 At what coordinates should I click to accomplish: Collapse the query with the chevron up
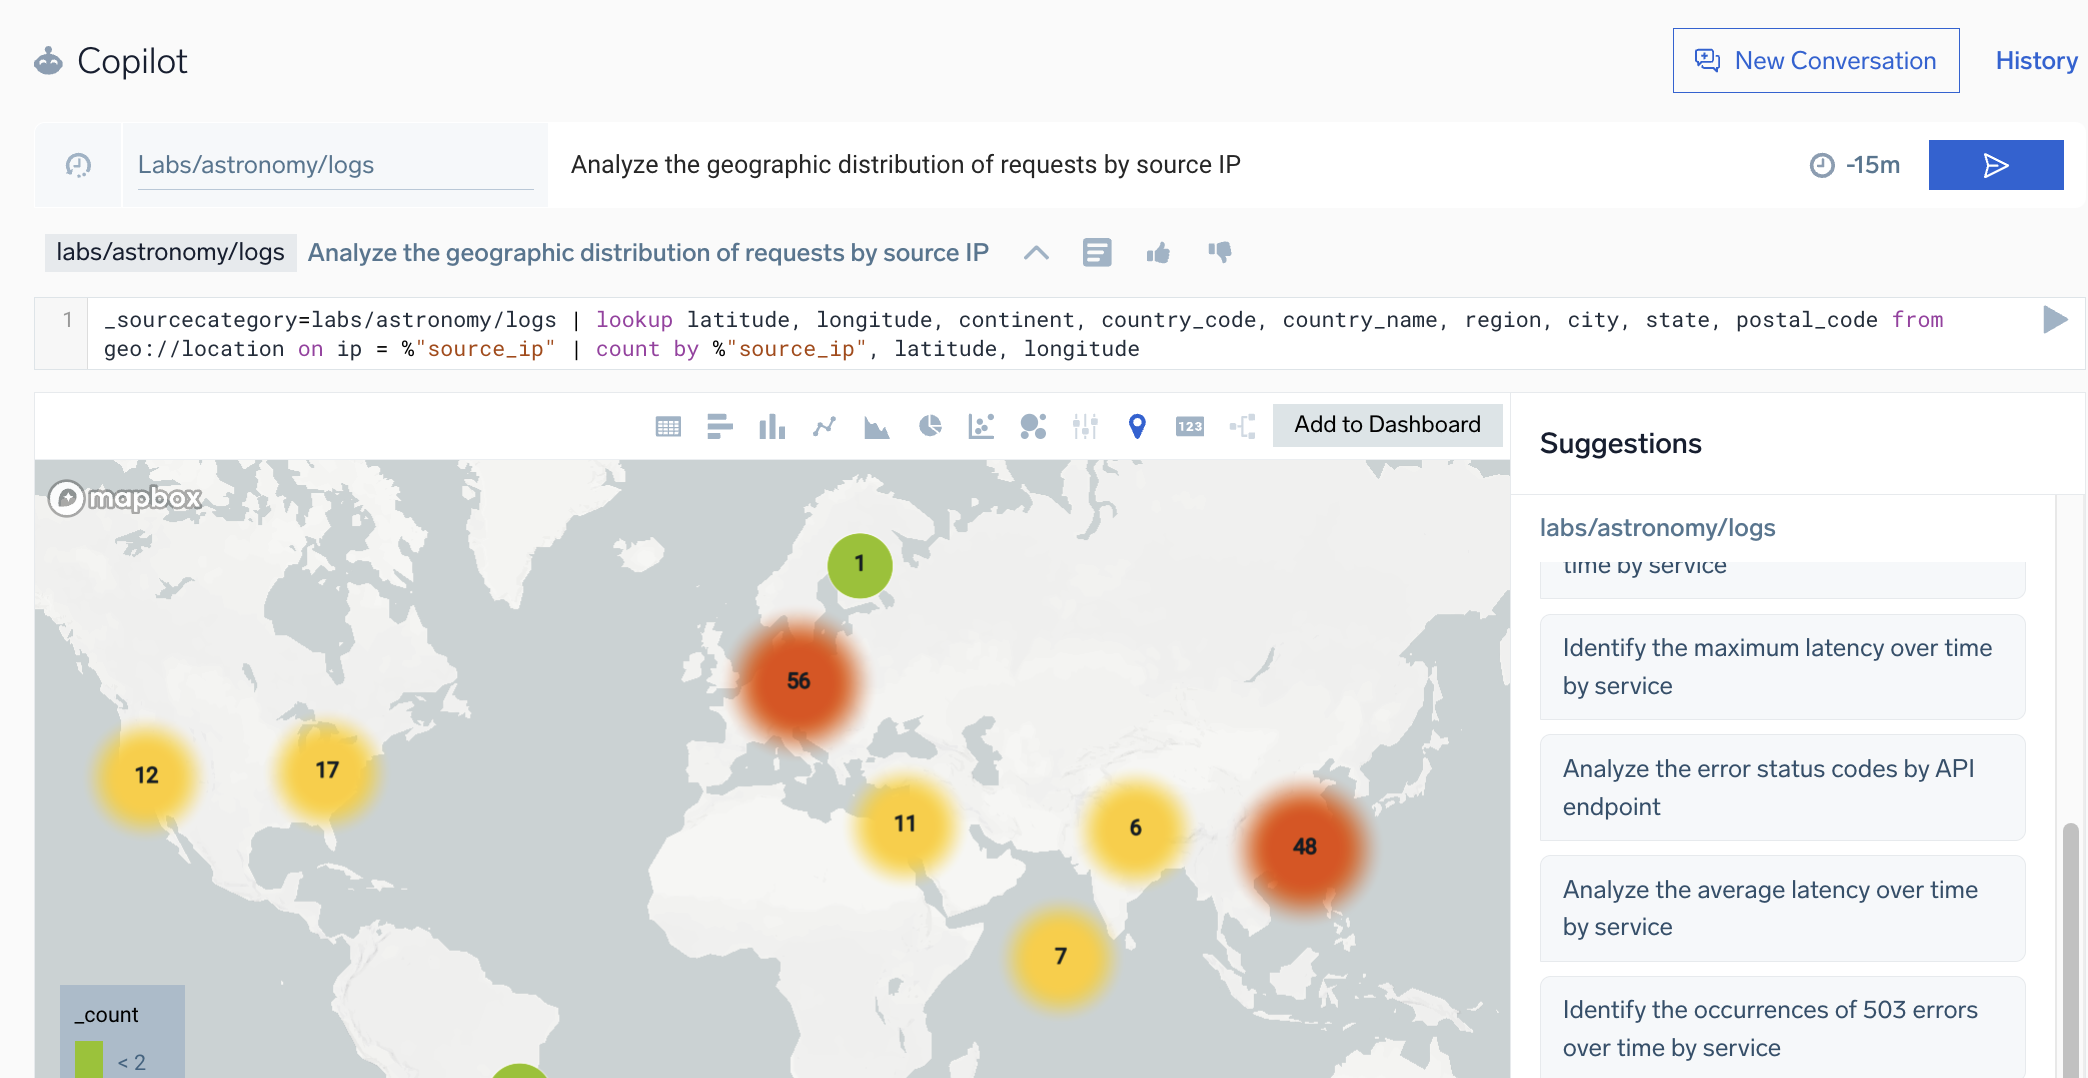[x=1036, y=253]
